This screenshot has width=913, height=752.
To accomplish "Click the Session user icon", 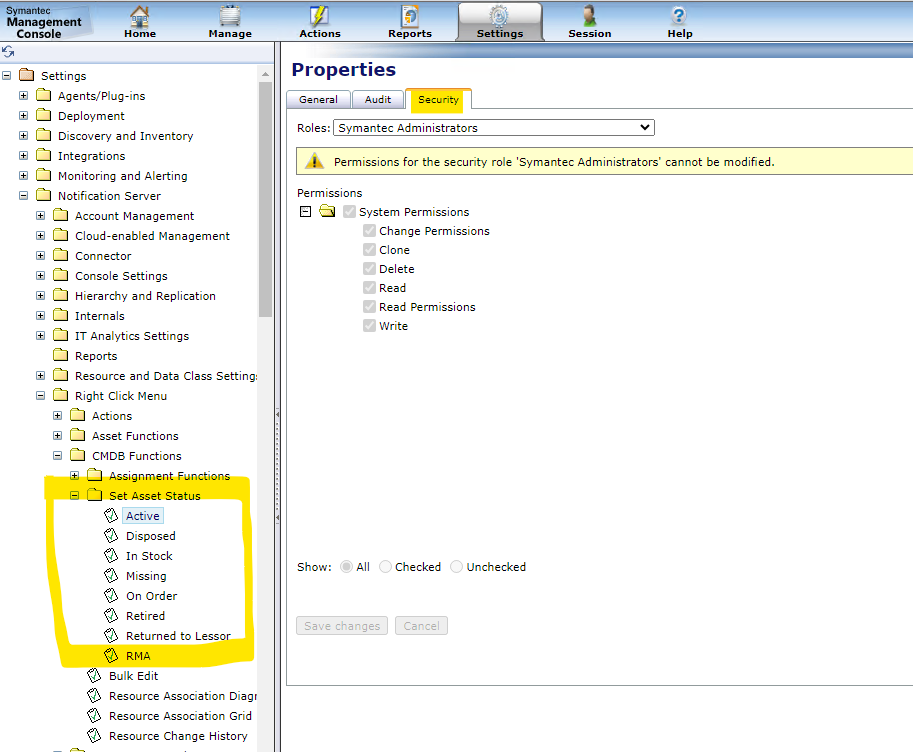I will pos(589,16).
